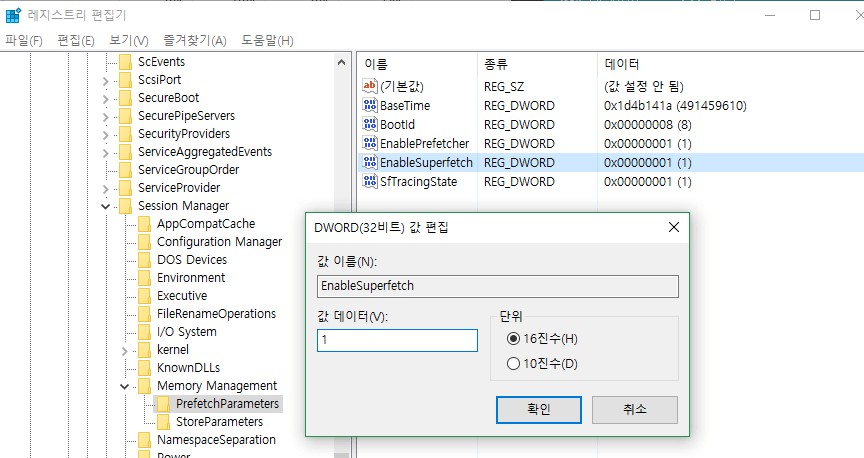The height and width of the screenshot is (458, 864).
Task: Click the DWORD icon beside EnablePrefetcher
Action: click(369, 144)
